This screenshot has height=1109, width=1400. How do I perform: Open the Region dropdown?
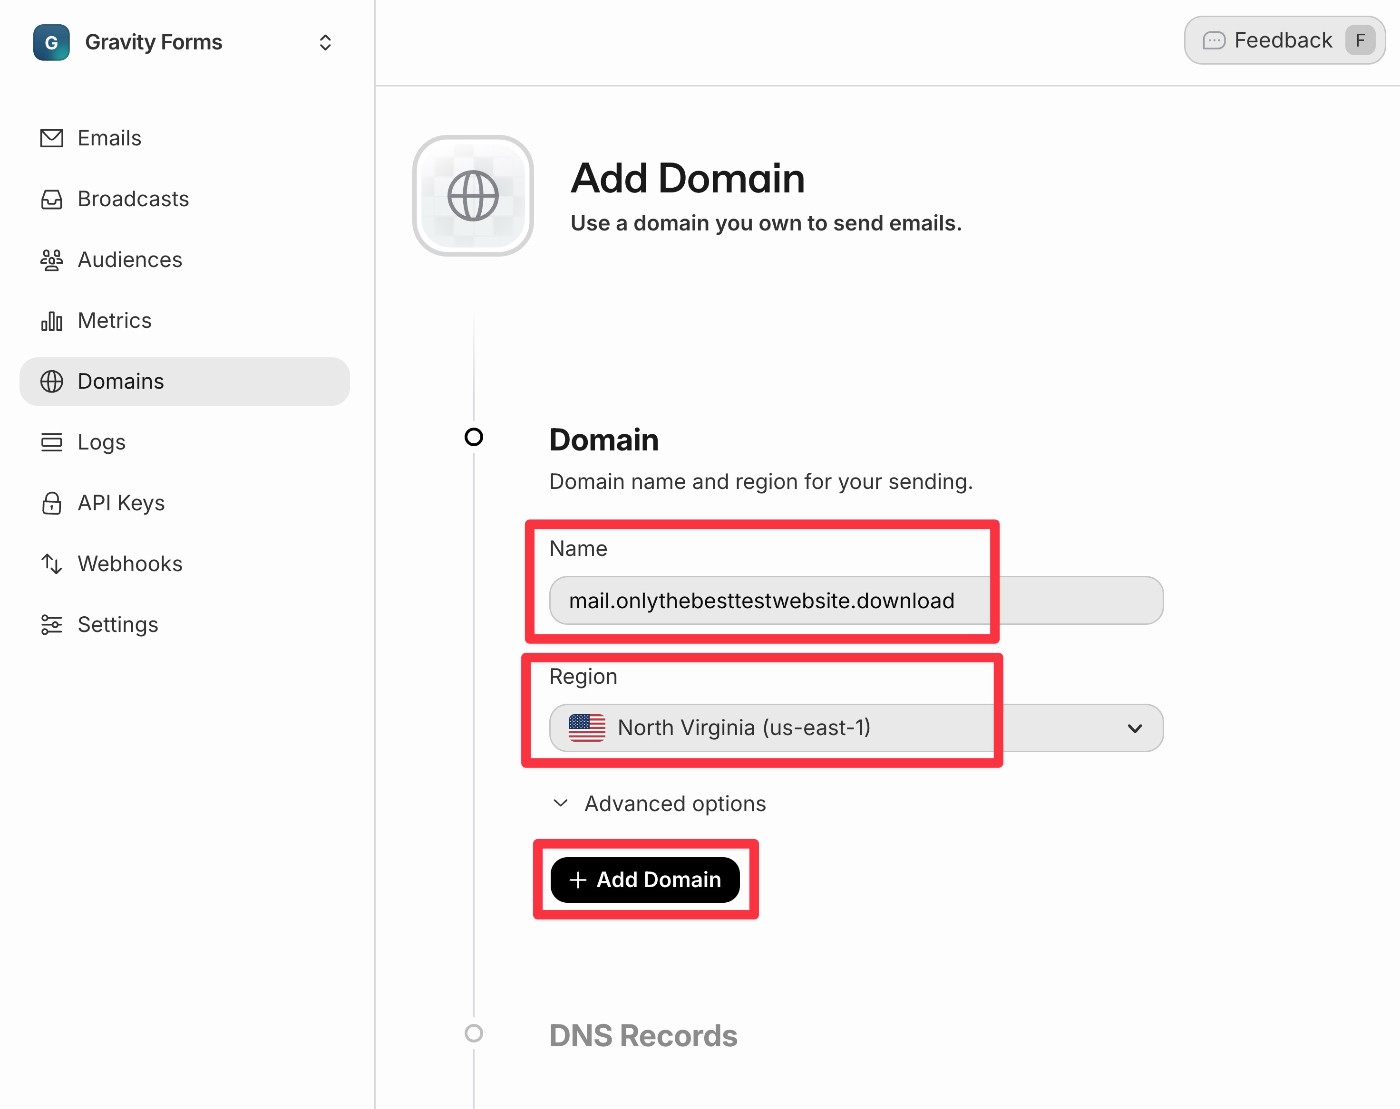pyautogui.click(x=856, y=728)
